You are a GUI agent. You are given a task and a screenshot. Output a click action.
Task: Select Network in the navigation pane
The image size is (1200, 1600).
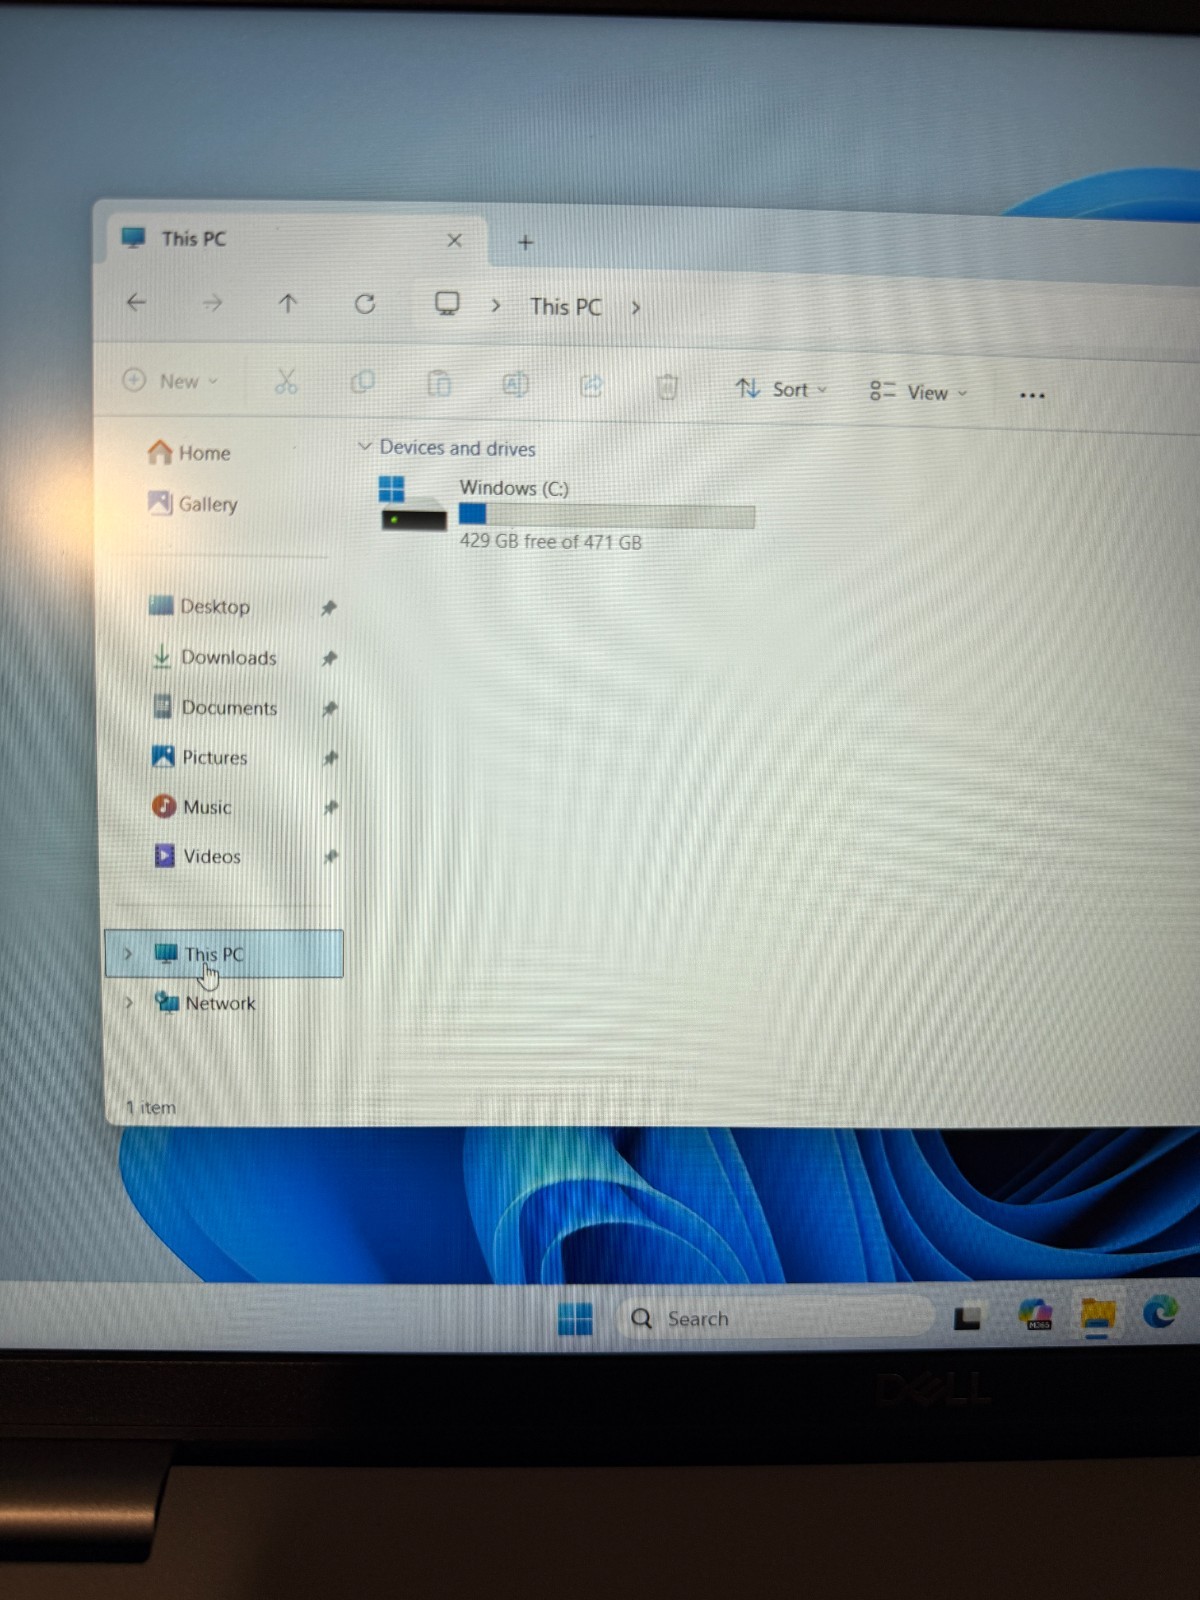206,1002
